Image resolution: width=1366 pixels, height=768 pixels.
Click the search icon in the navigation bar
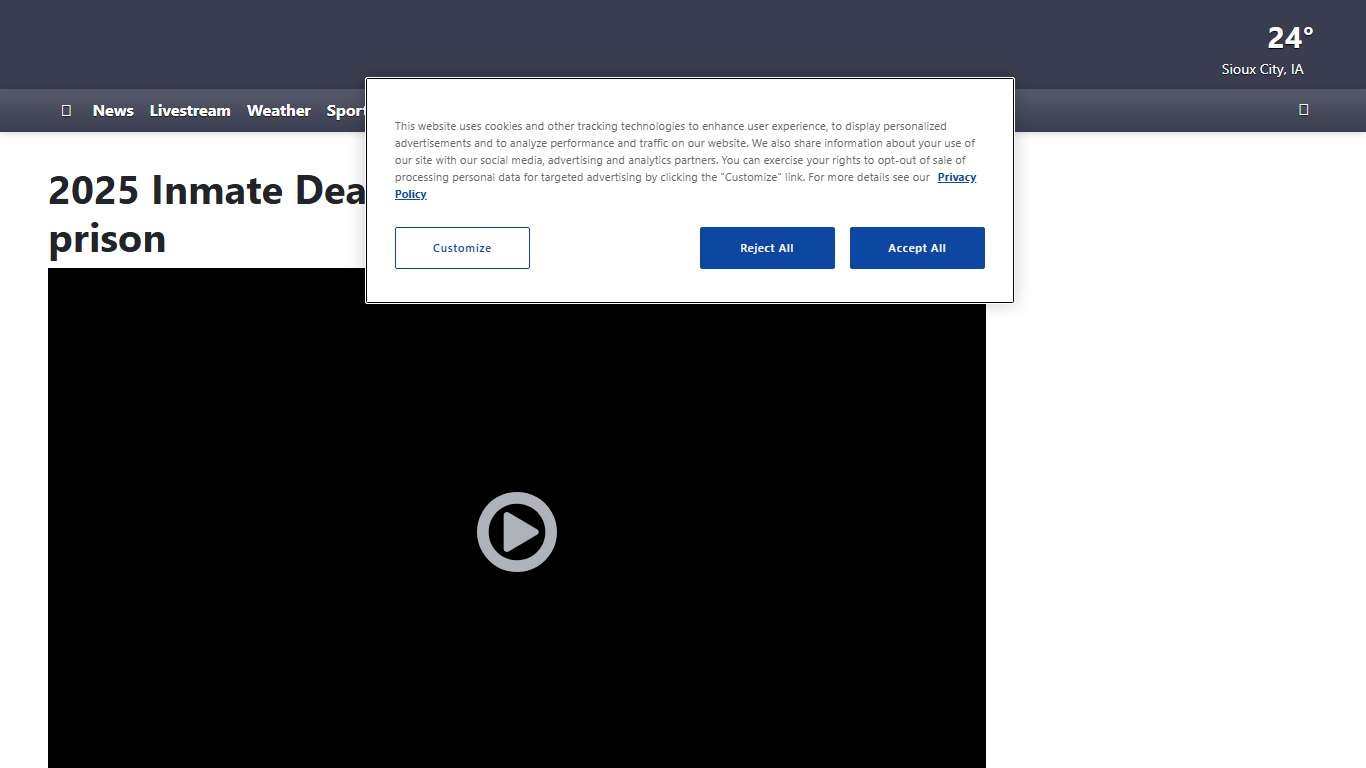point(1303,110)
